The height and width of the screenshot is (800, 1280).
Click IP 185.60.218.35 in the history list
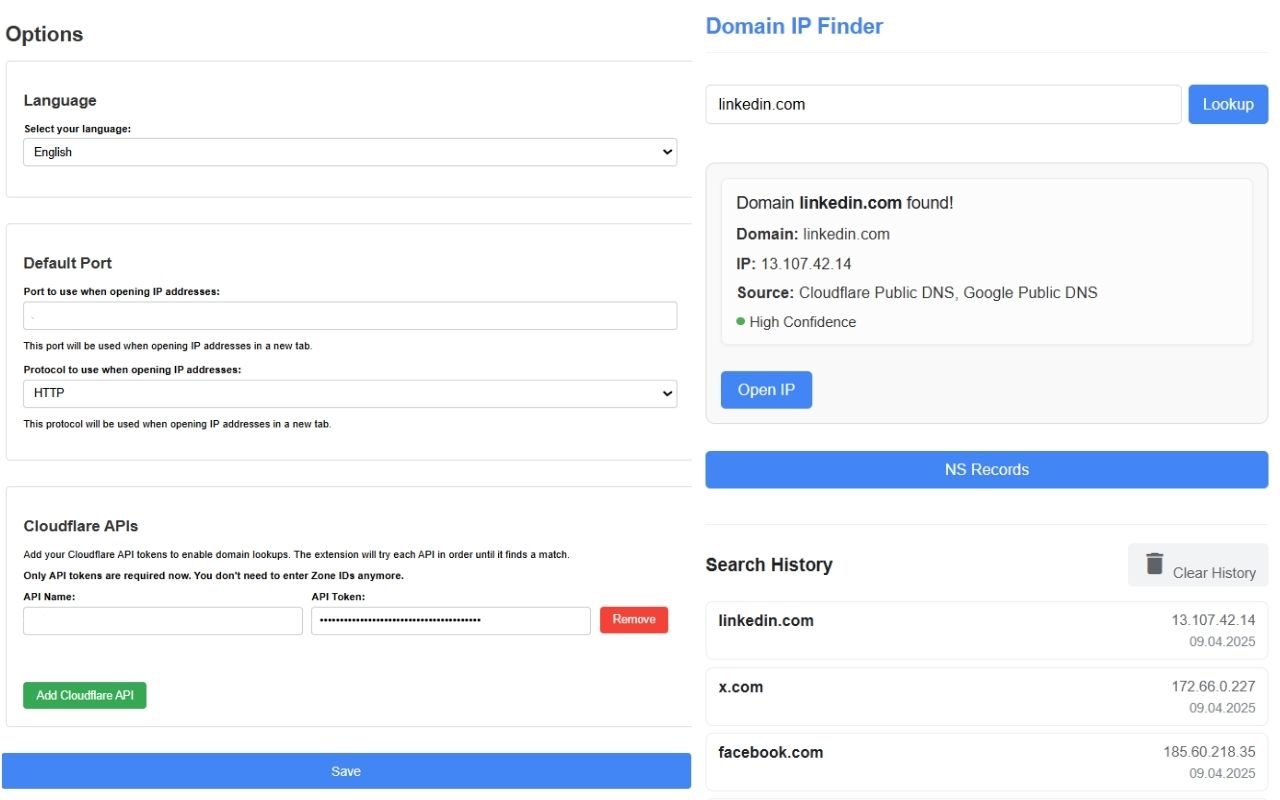point(1209,752)
